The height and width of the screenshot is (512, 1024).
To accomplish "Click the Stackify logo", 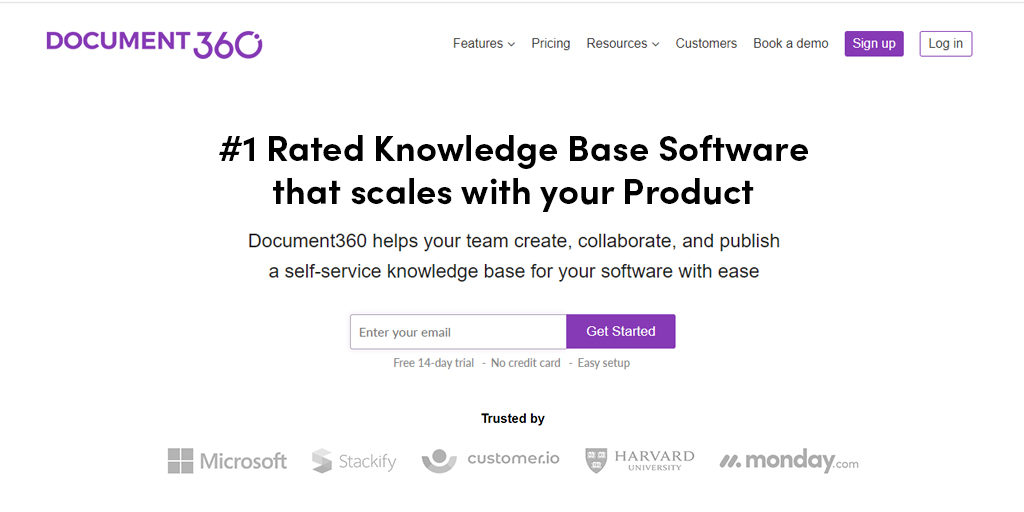I will coord(354,461).
